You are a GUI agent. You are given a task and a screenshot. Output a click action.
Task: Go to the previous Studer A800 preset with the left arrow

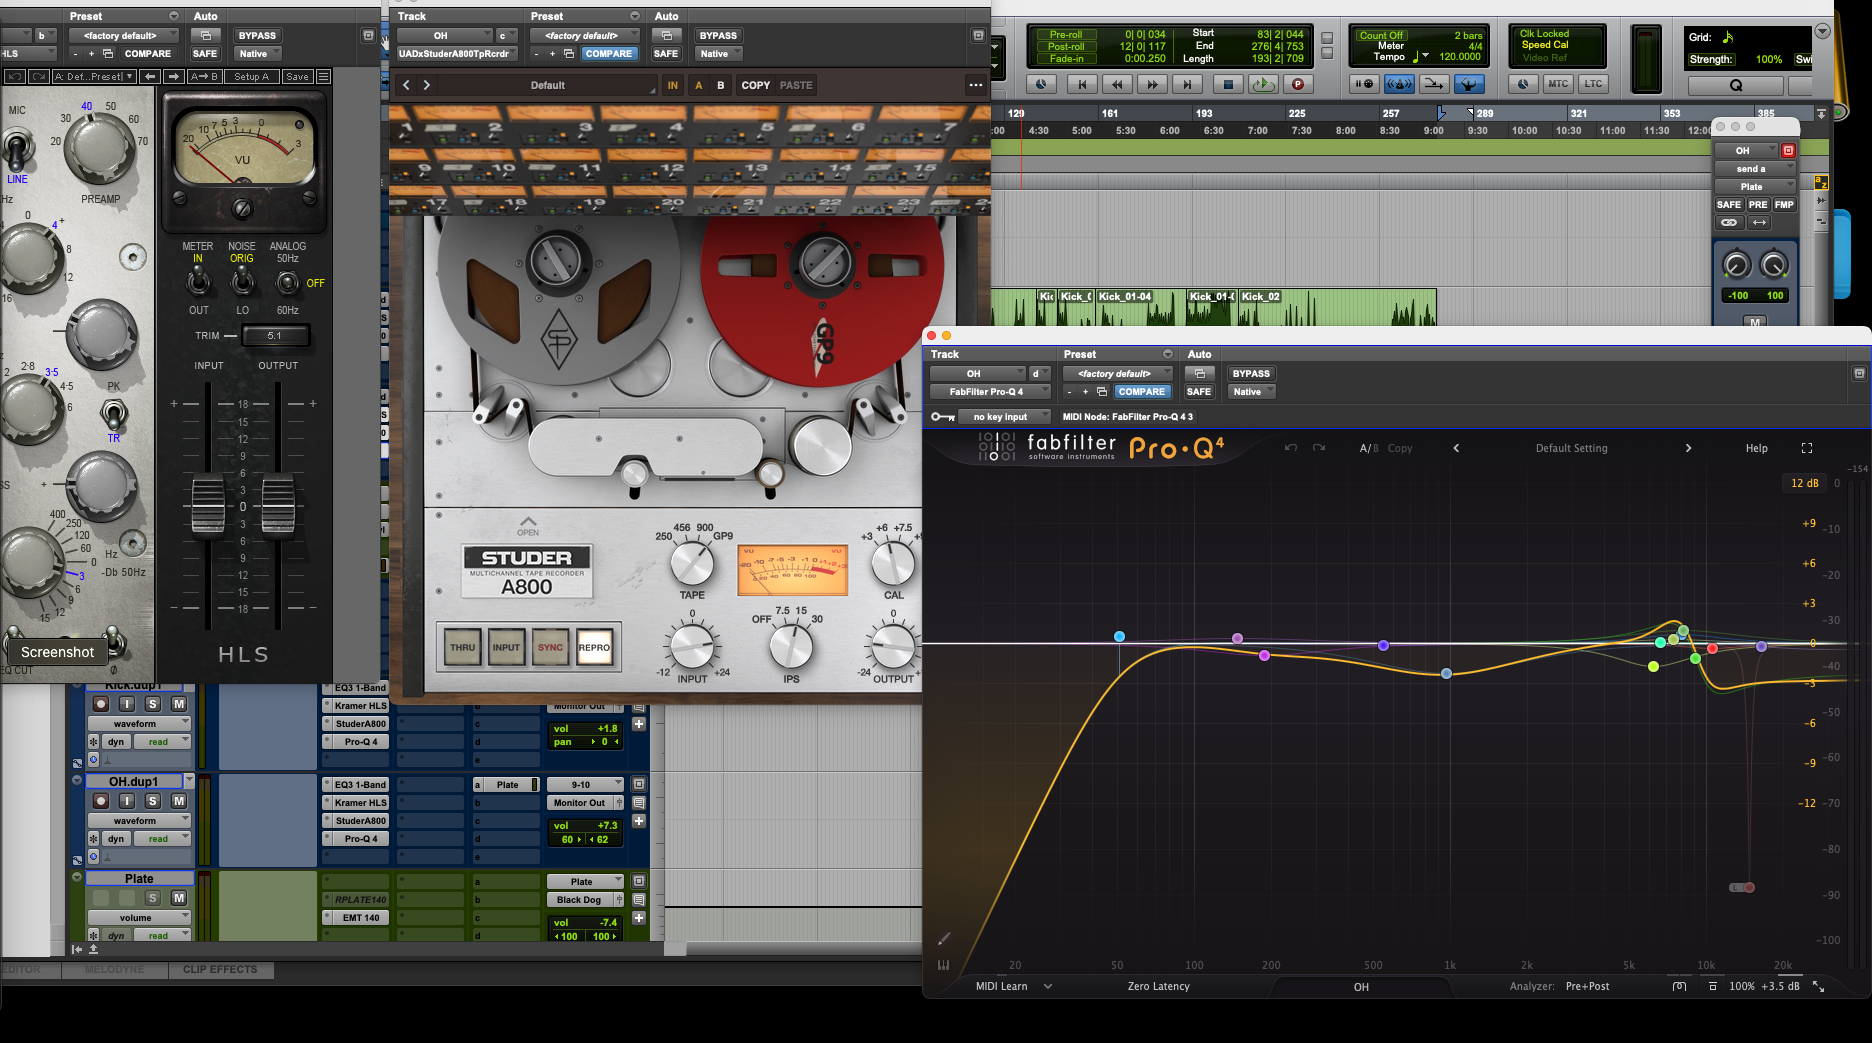point(406,85)
